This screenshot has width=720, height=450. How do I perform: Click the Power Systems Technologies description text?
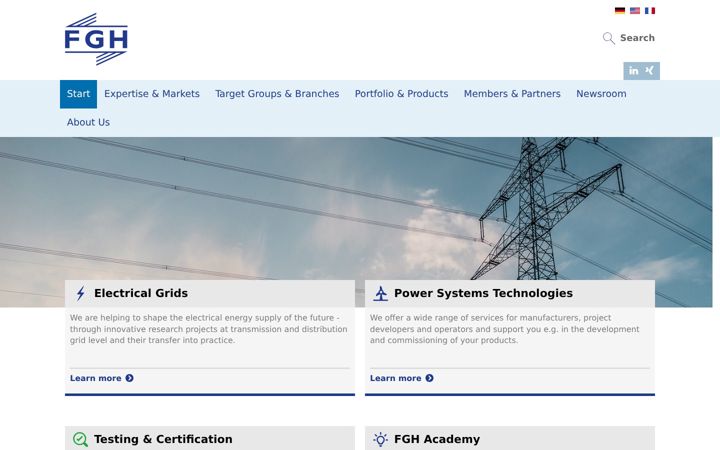click(504, 329)
